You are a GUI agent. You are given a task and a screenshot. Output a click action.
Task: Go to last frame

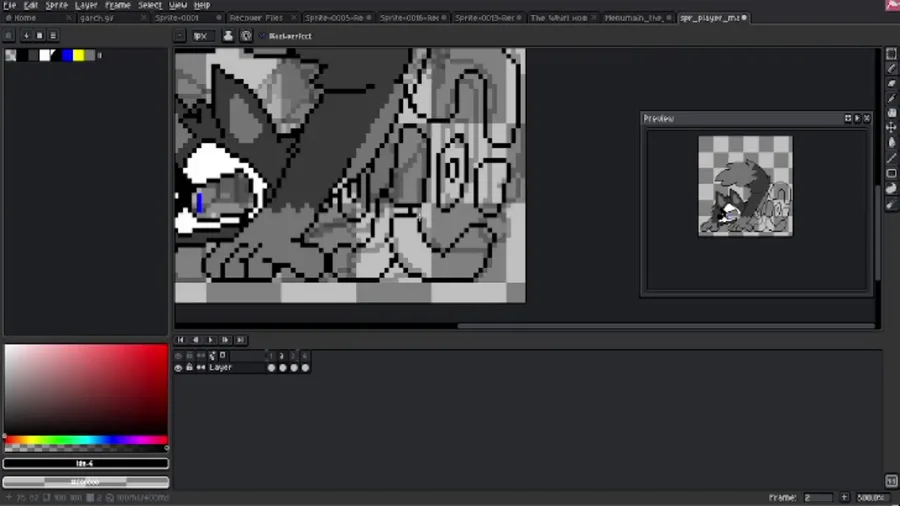click(240, 340)
